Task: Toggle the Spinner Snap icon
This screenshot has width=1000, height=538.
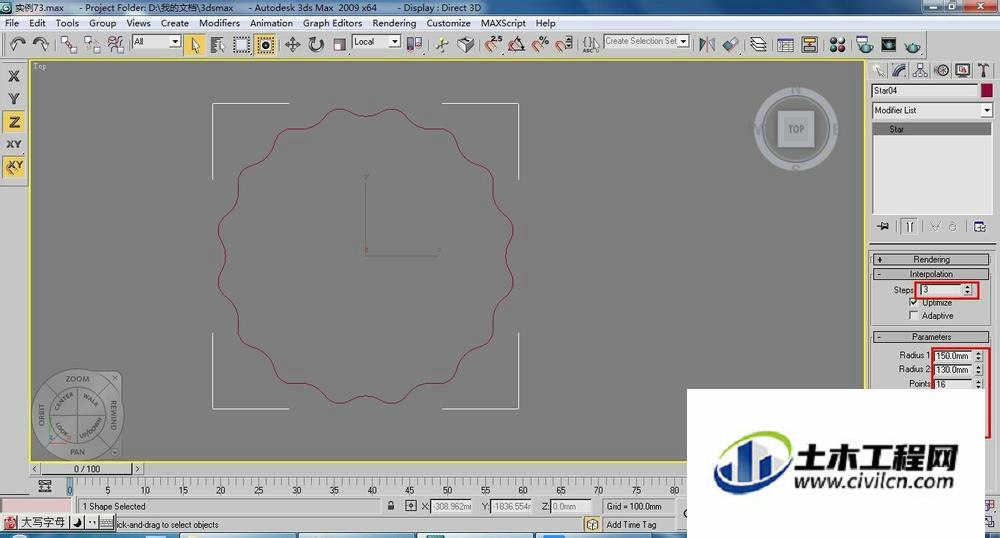Action: point(563,44)
